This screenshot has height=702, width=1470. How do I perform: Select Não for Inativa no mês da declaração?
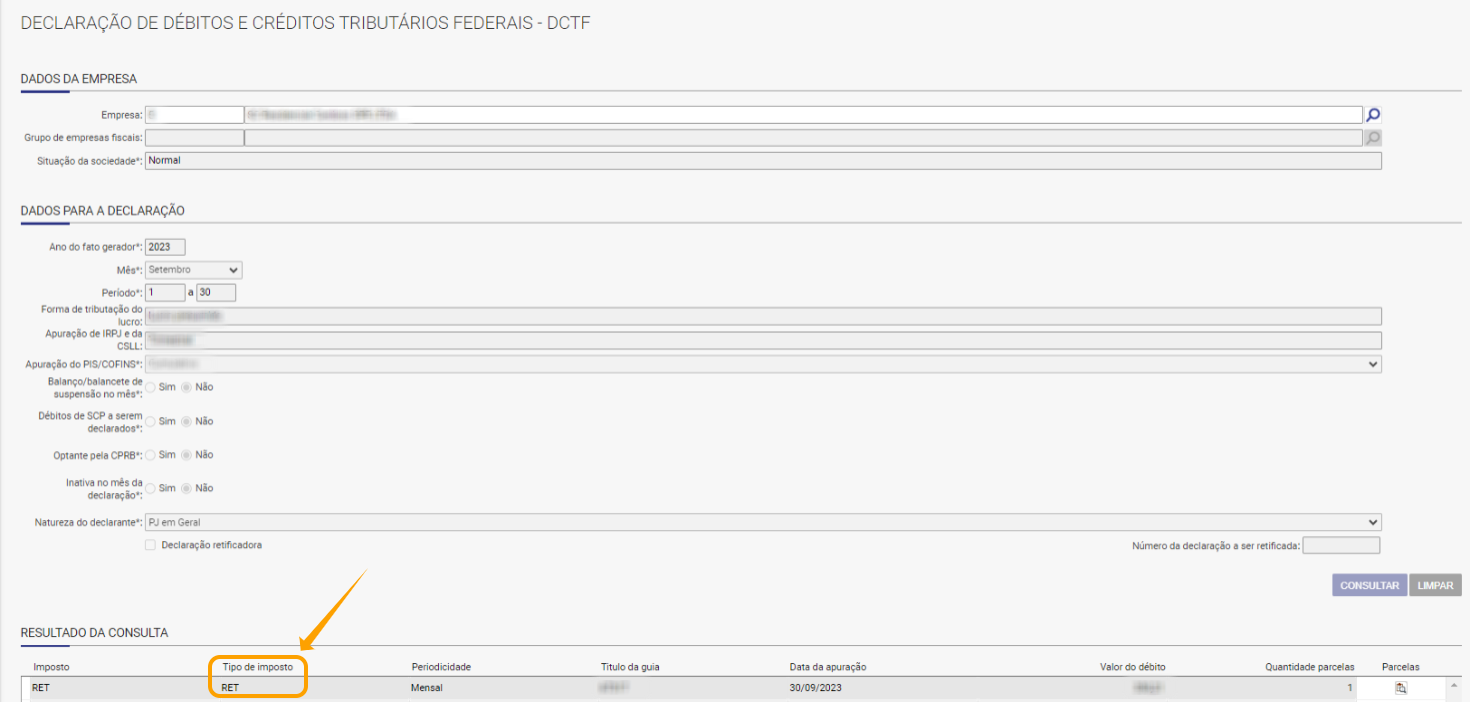186,488
